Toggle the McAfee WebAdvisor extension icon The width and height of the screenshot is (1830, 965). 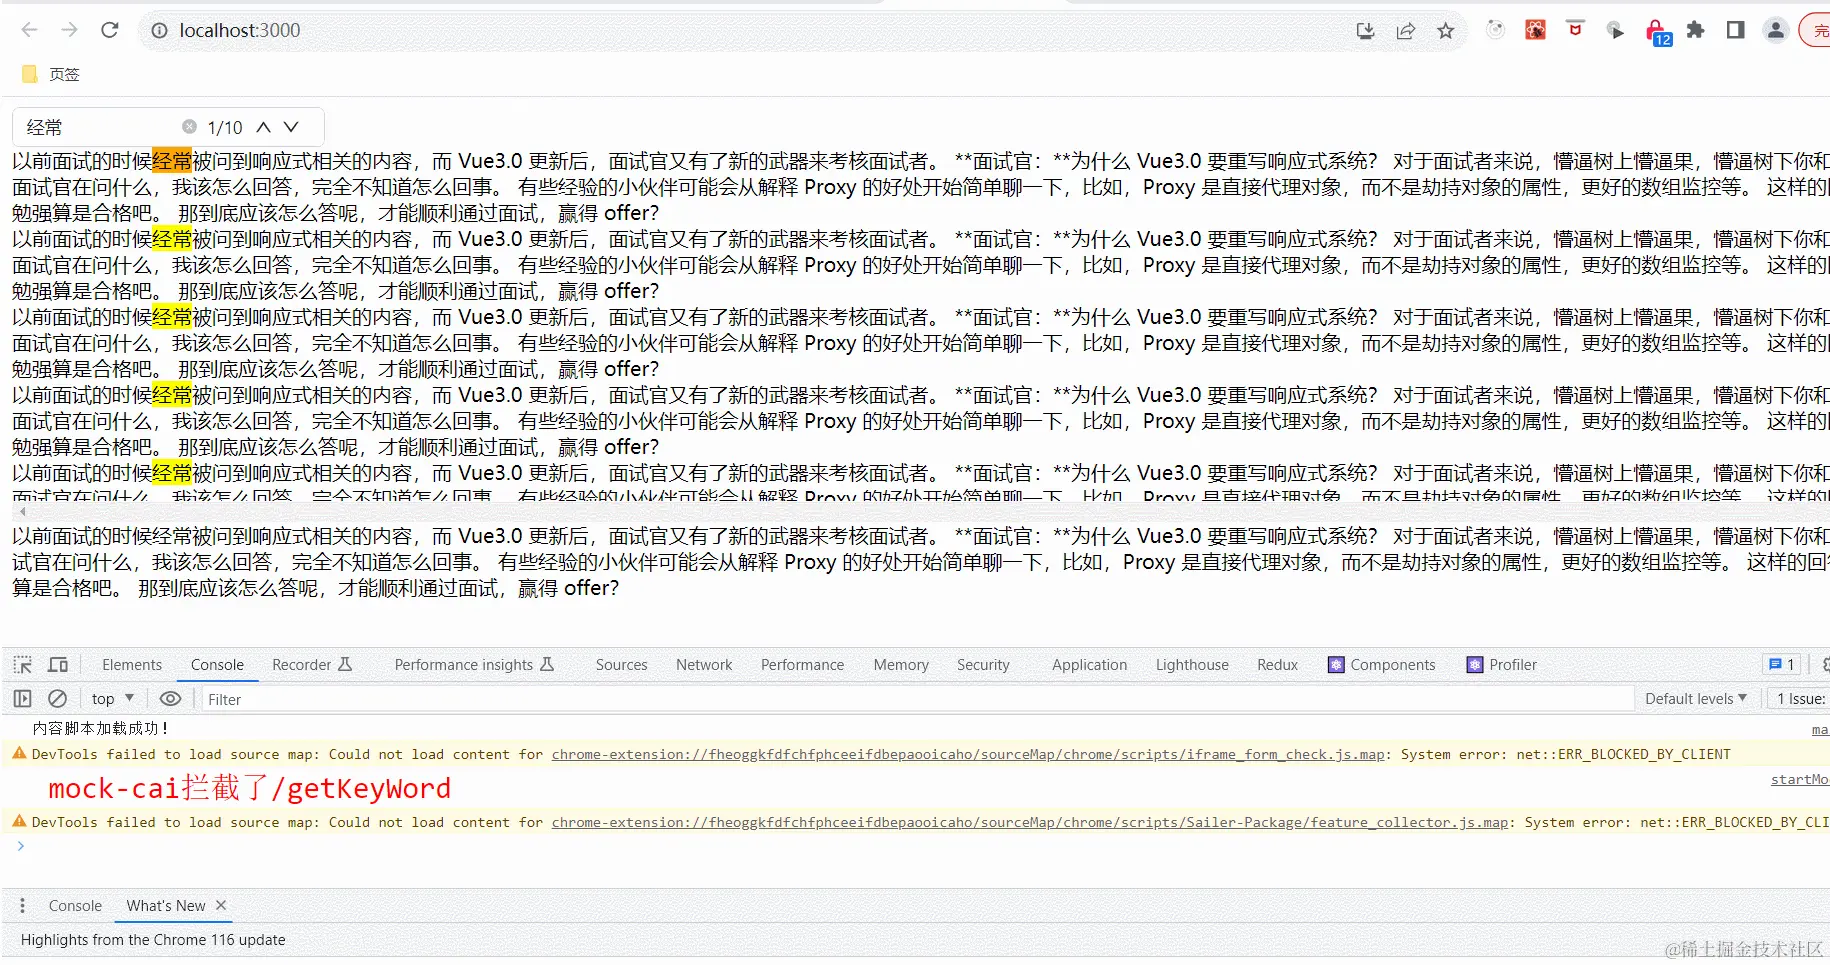1574,31
